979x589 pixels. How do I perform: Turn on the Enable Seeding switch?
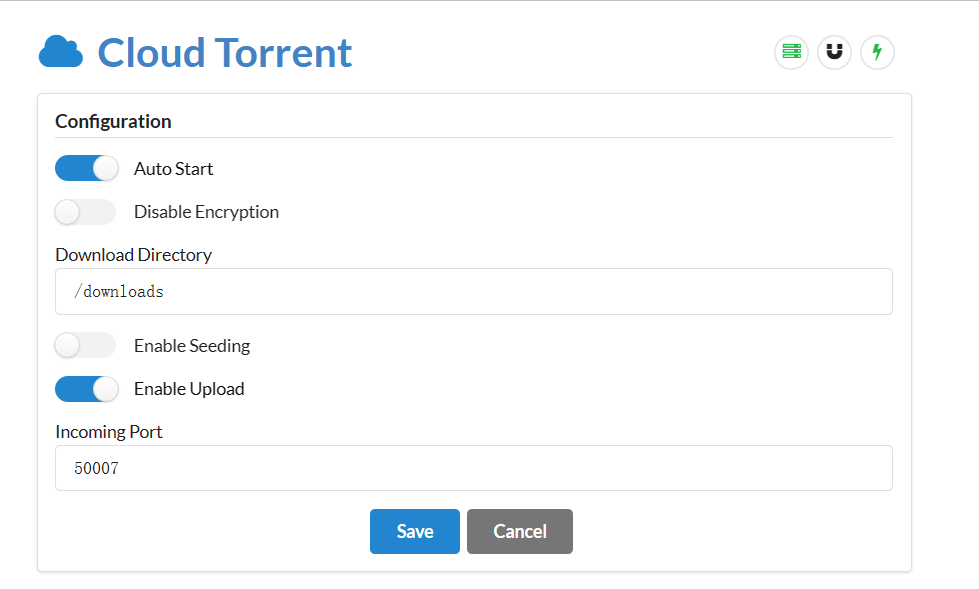tap(86, 346)
